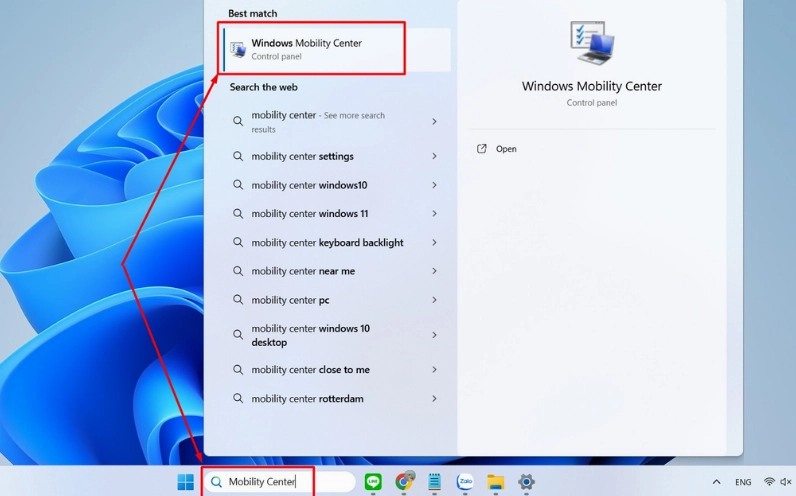796x496 pixels.
Task: Select 'mobility center pc' suggestion
Action: 336,300
